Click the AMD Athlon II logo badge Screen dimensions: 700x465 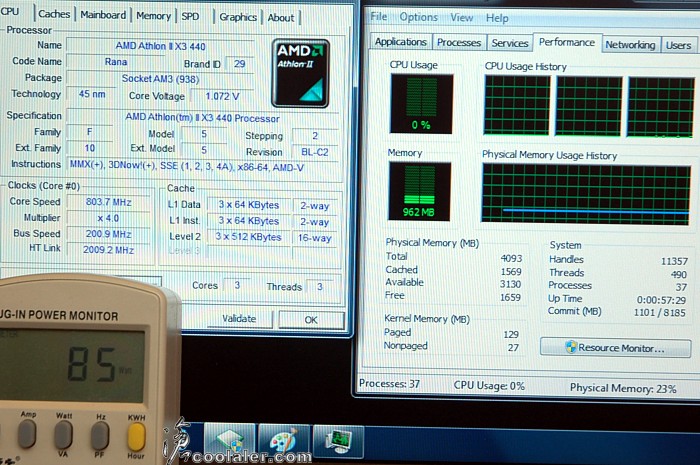[300, 73]
